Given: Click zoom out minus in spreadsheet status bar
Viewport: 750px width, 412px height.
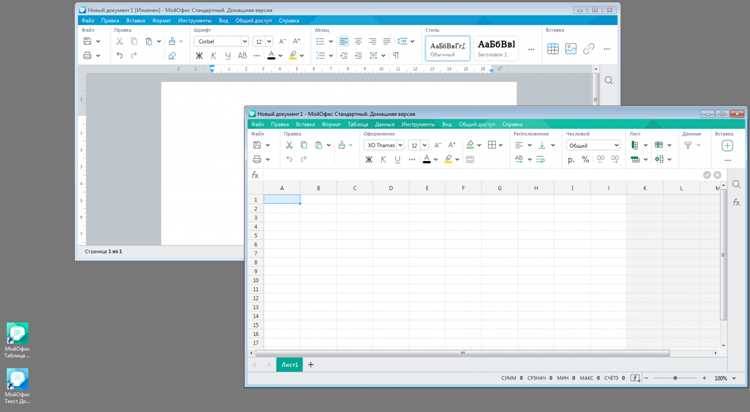Looking at the screenshot, I should tap(646, 378).
